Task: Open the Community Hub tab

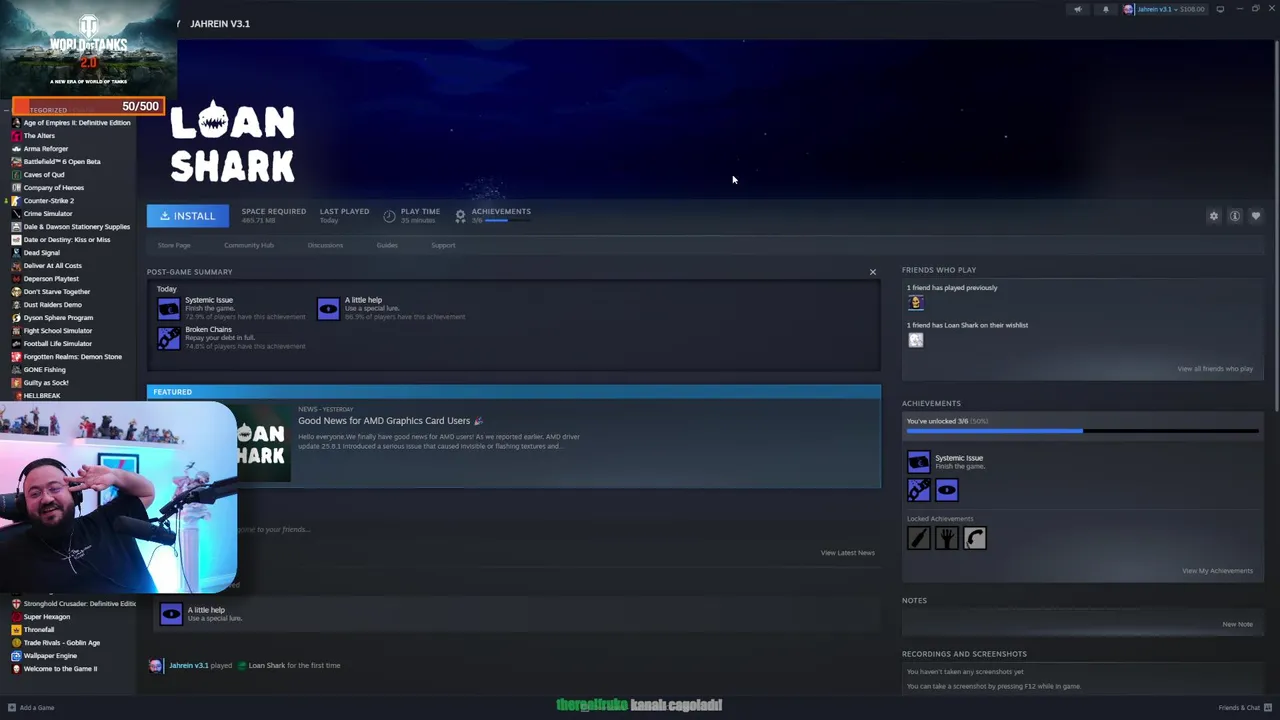Action: coord(249,245)
